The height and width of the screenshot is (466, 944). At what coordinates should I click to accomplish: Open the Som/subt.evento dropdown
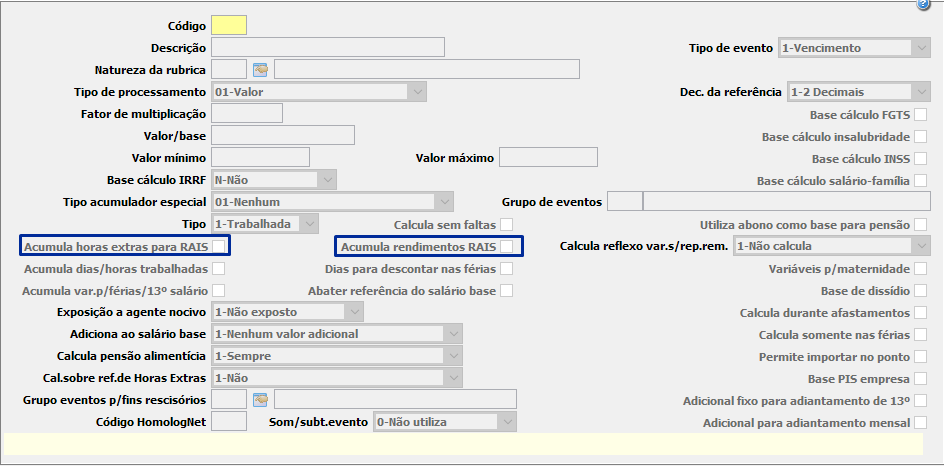point(444,422)
